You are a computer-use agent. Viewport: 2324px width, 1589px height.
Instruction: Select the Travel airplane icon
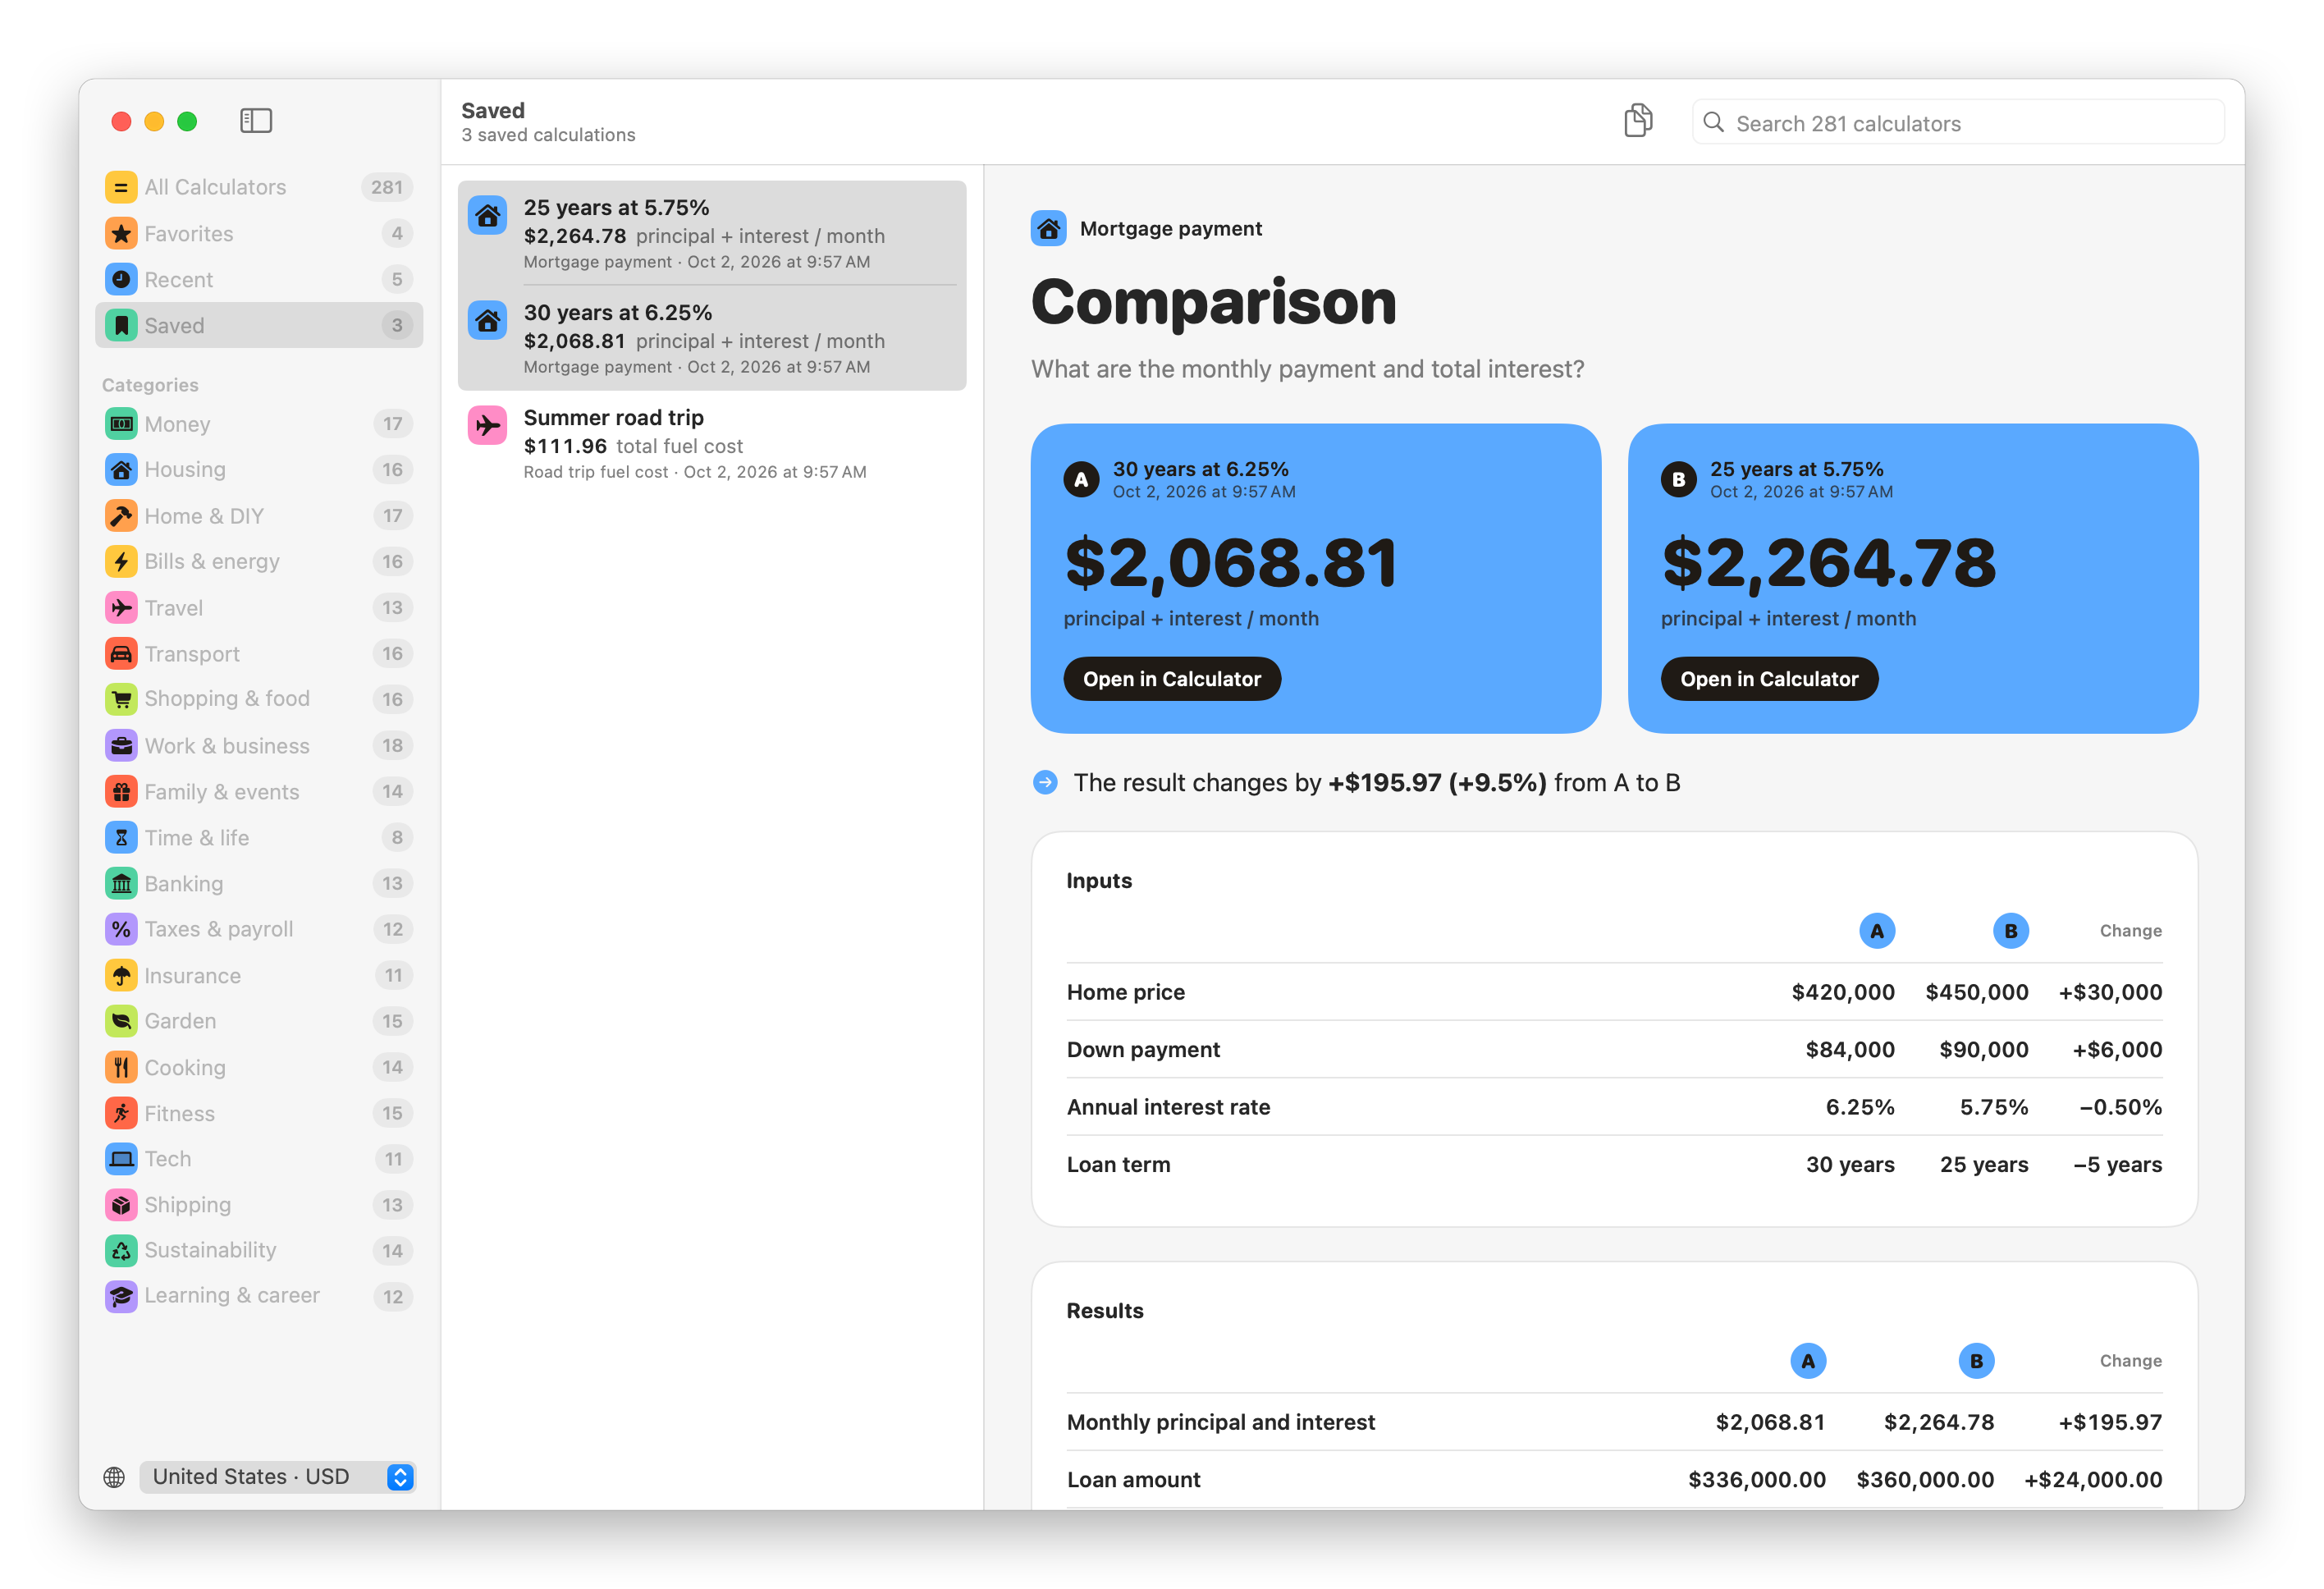[121, 607]
